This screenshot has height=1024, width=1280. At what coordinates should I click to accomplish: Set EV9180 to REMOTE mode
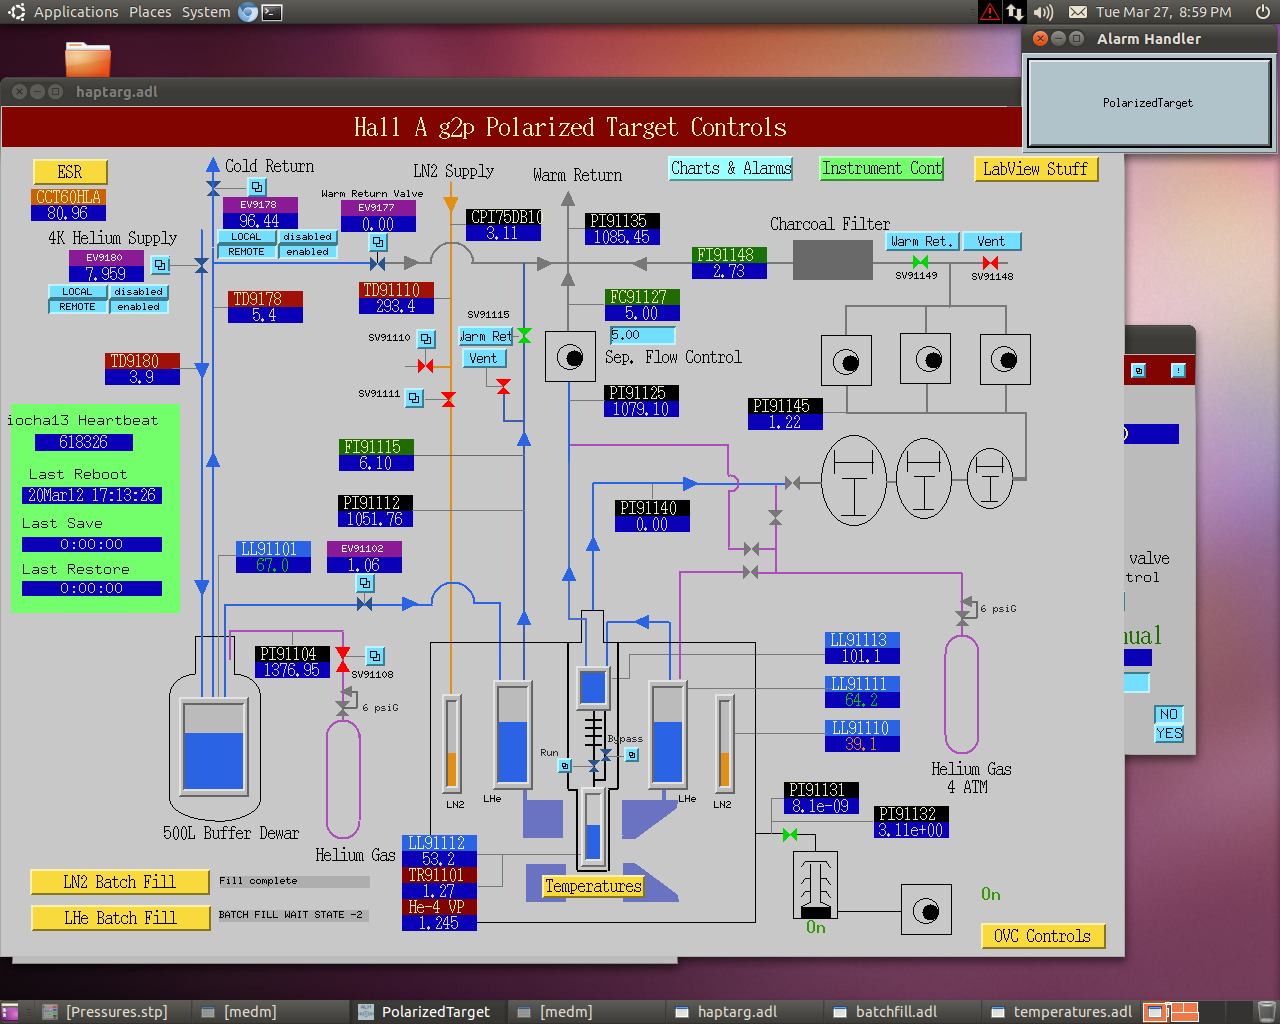pyautogui.click(x=77, y=307)
